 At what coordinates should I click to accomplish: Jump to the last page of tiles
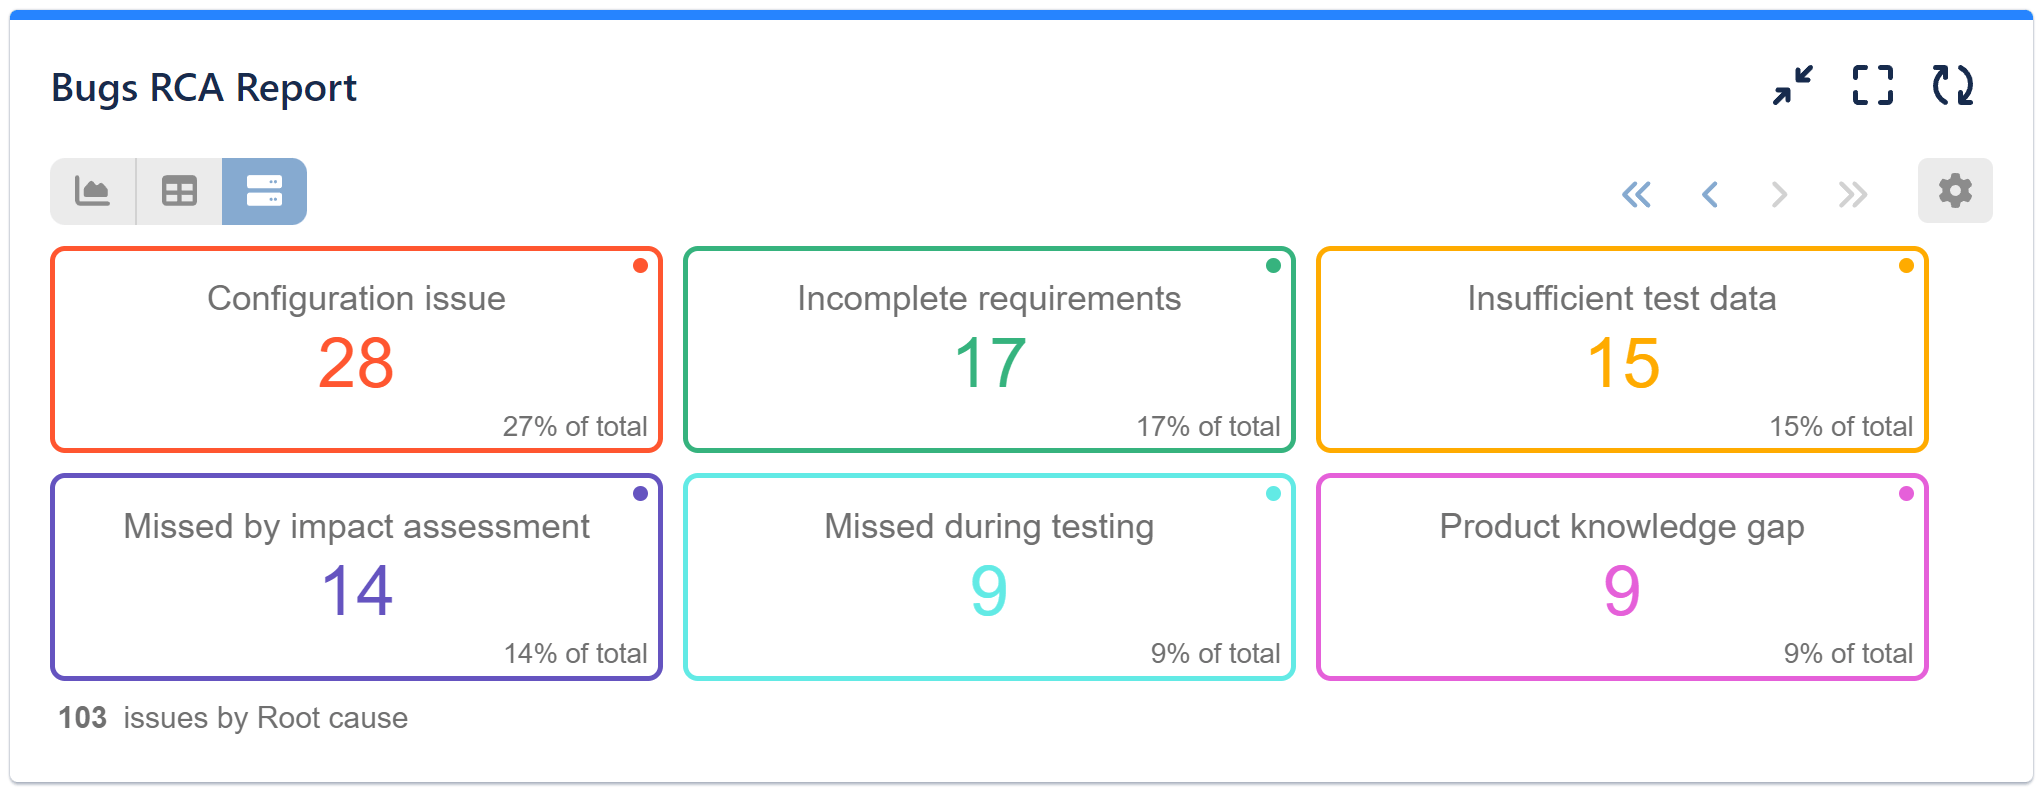coord(1852,194)
